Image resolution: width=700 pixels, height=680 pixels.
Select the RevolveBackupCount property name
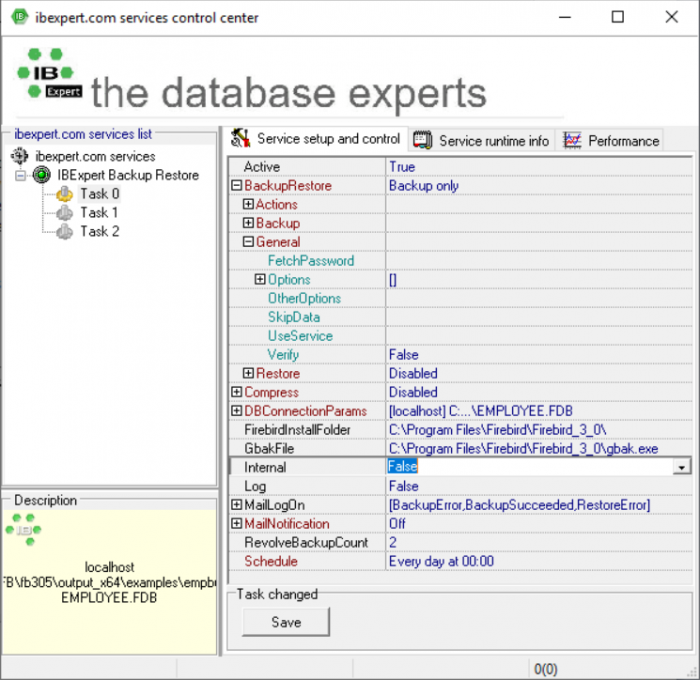[x=306, y=542]
